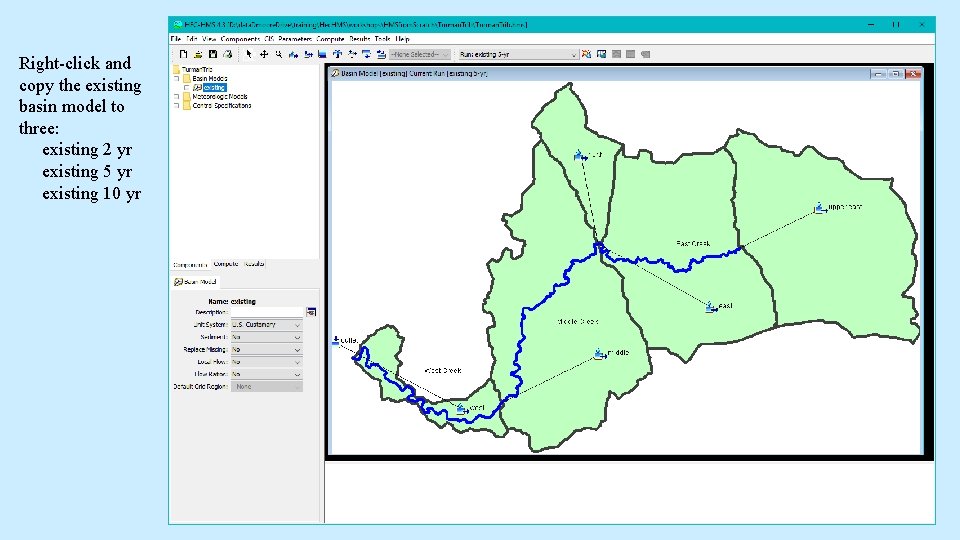The height and width of the screenshot is (540, 960).
Task: Select the outlet sink icon on map
Action: (336, 340)
